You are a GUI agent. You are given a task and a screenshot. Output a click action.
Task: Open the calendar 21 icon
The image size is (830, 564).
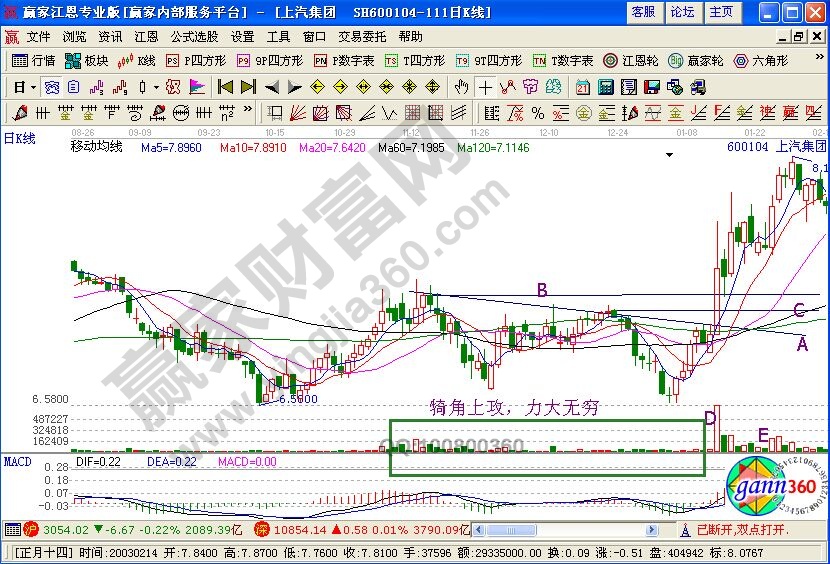tap(583, 87)
